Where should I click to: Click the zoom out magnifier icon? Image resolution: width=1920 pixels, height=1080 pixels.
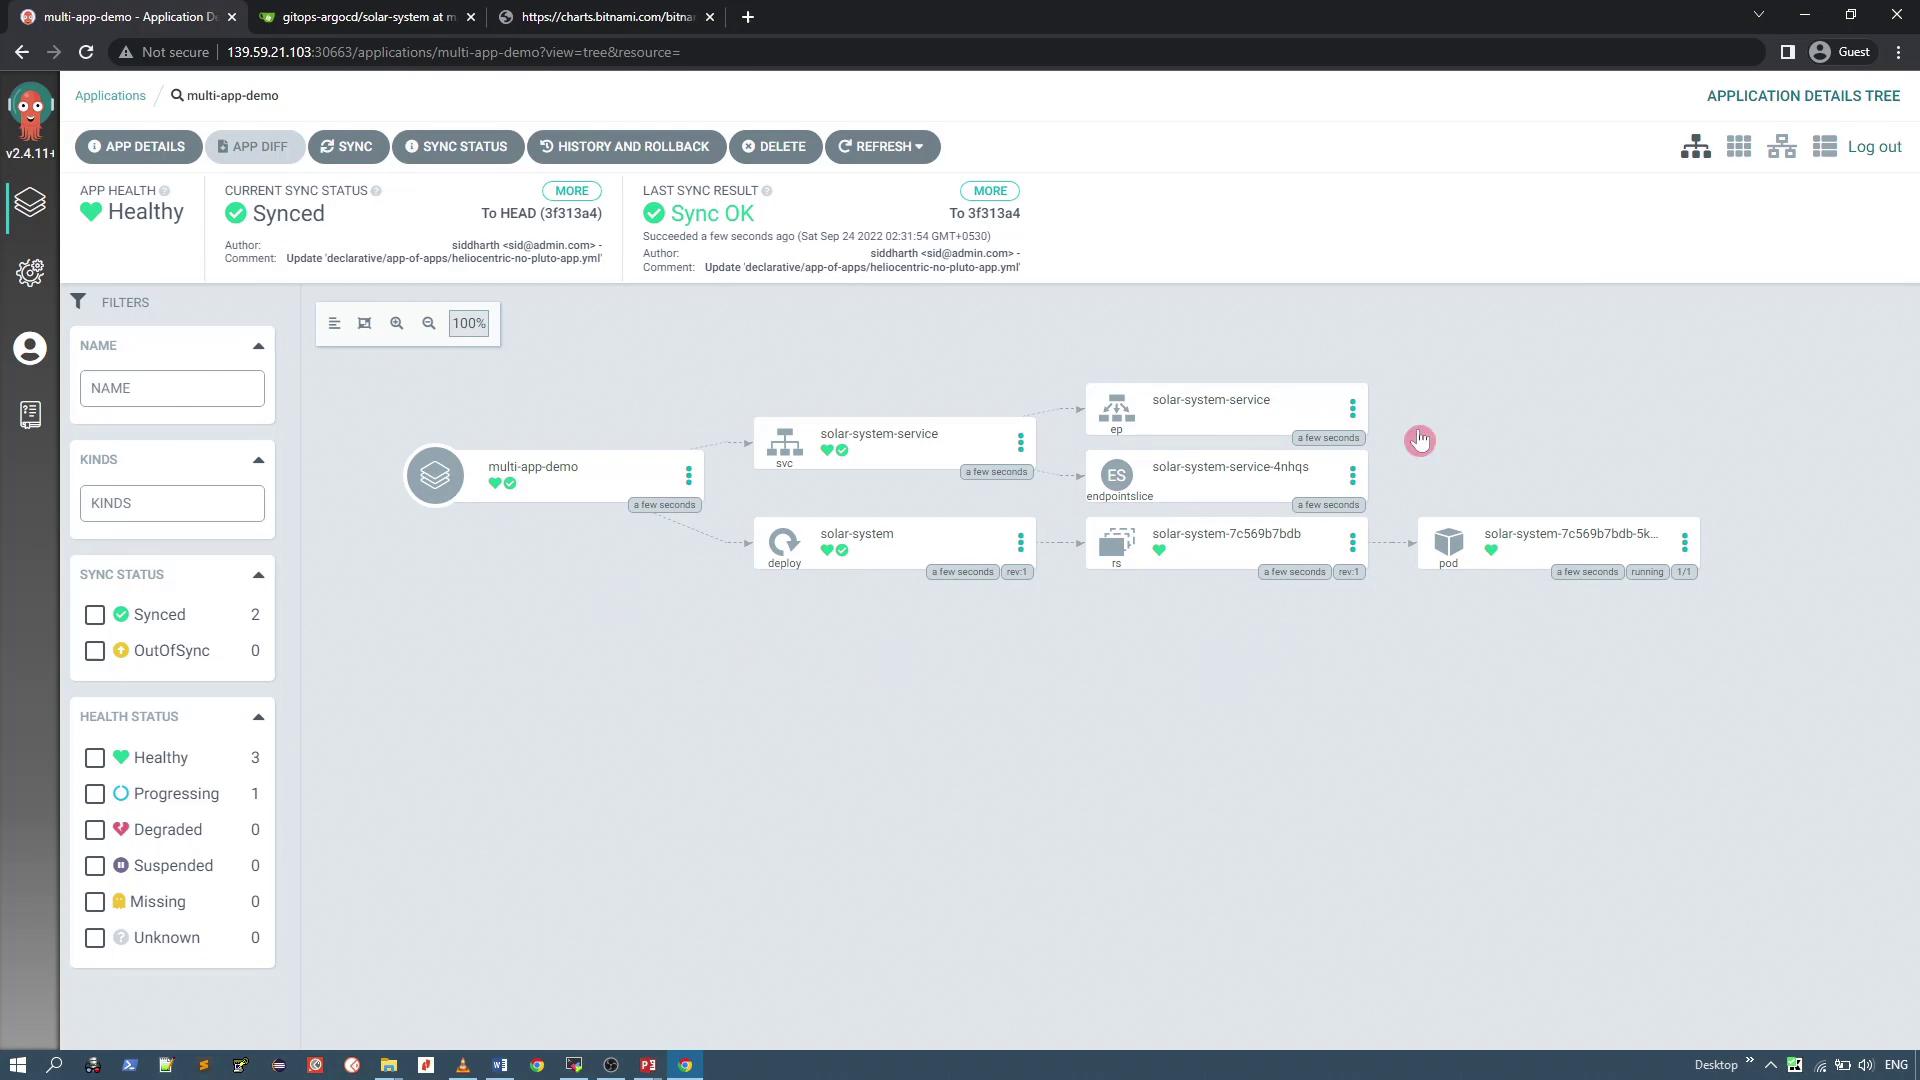pos(429,323)
